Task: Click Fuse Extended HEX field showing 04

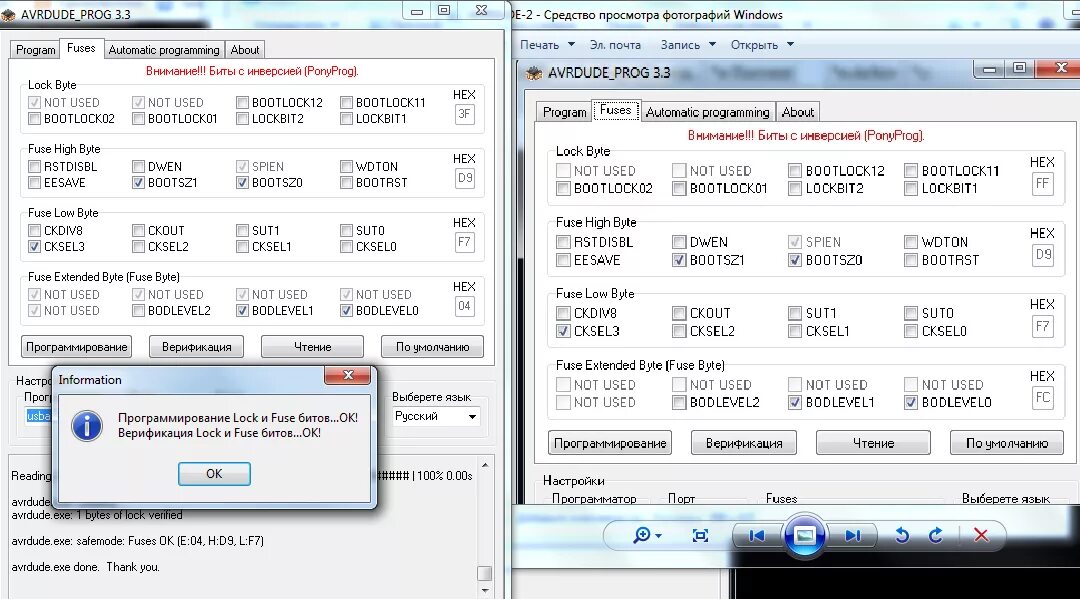Action: click(x=464, y=306)
